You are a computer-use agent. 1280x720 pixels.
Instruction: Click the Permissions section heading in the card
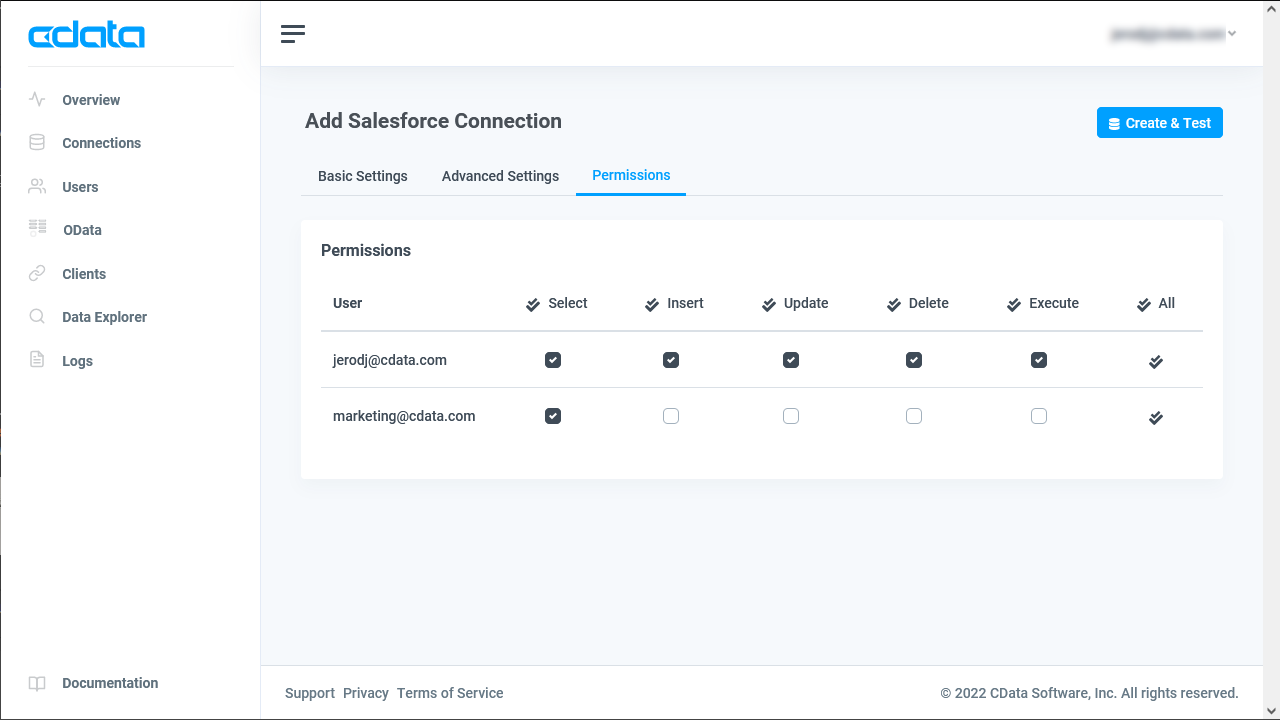point(366,250)
